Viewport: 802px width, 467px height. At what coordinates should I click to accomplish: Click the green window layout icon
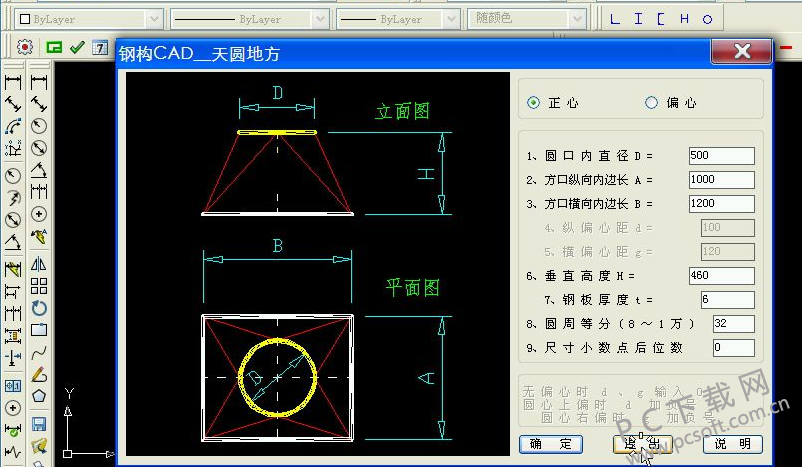[54, 47]
